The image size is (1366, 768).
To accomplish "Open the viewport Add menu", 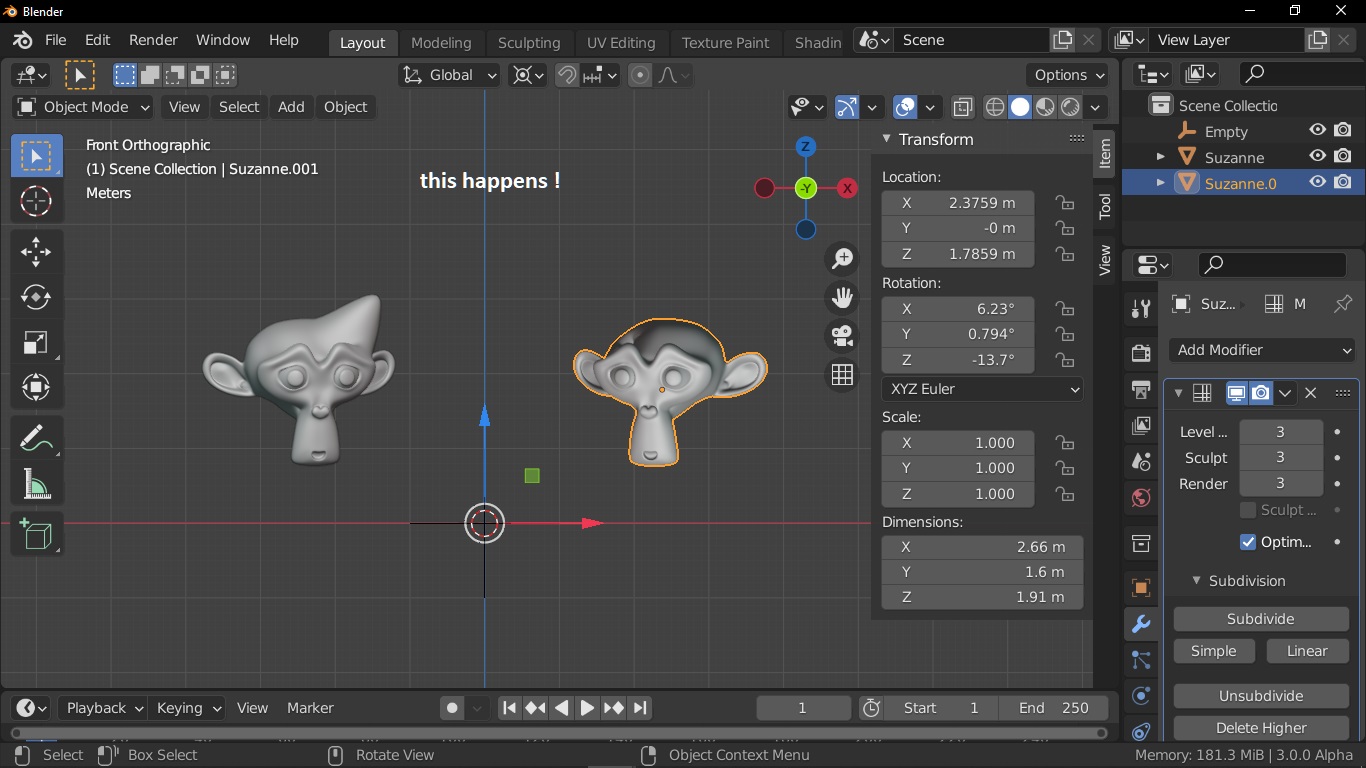I will click(291, 107).
